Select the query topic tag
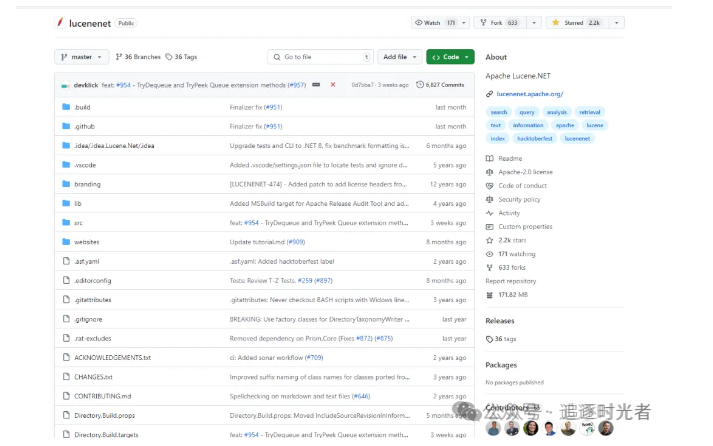The width and height of the screenshot is (713, 446). [x=527, y=112]
